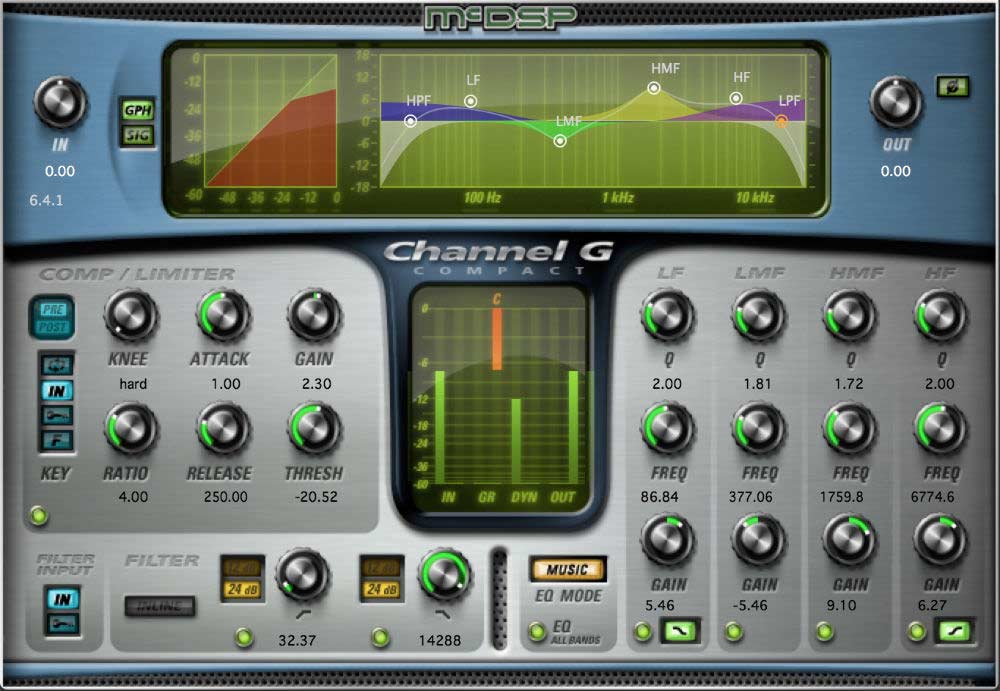Click the high-pass frequency value 32.37
Image resolution: width=1000 pixels, height=691 pixels.
(297, 640)
